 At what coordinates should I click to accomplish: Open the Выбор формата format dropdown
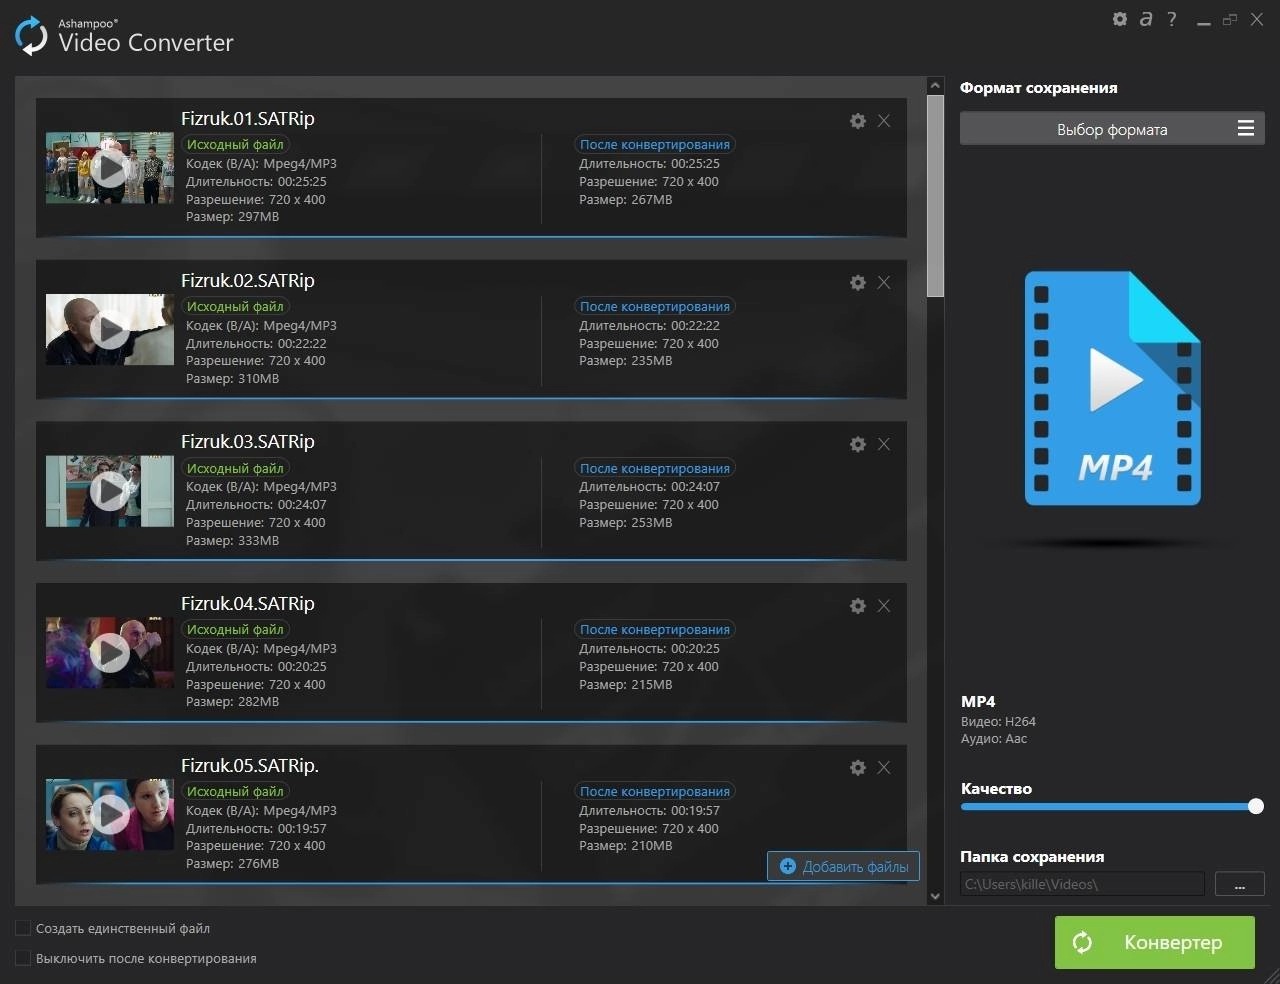1112,129
